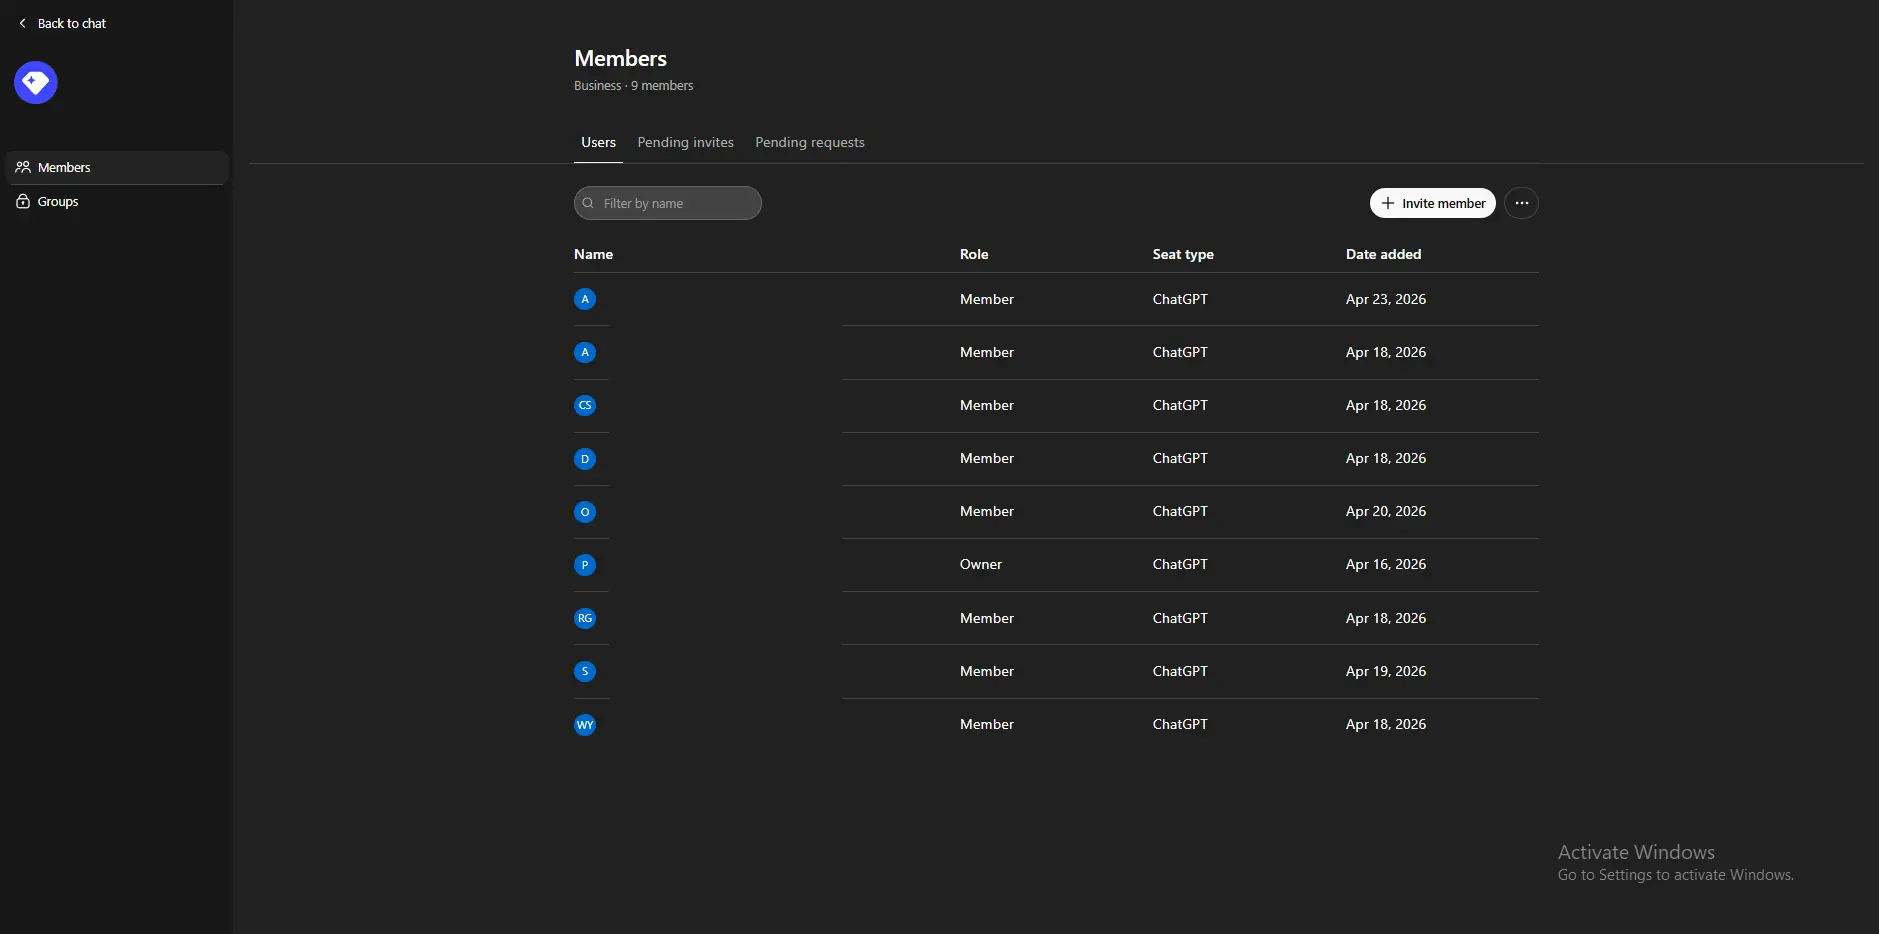Click ChatGPT seat type in the Owner row
This screenshot has width=1879, height=934.
pyautogui.click(x=1180, y=564)
